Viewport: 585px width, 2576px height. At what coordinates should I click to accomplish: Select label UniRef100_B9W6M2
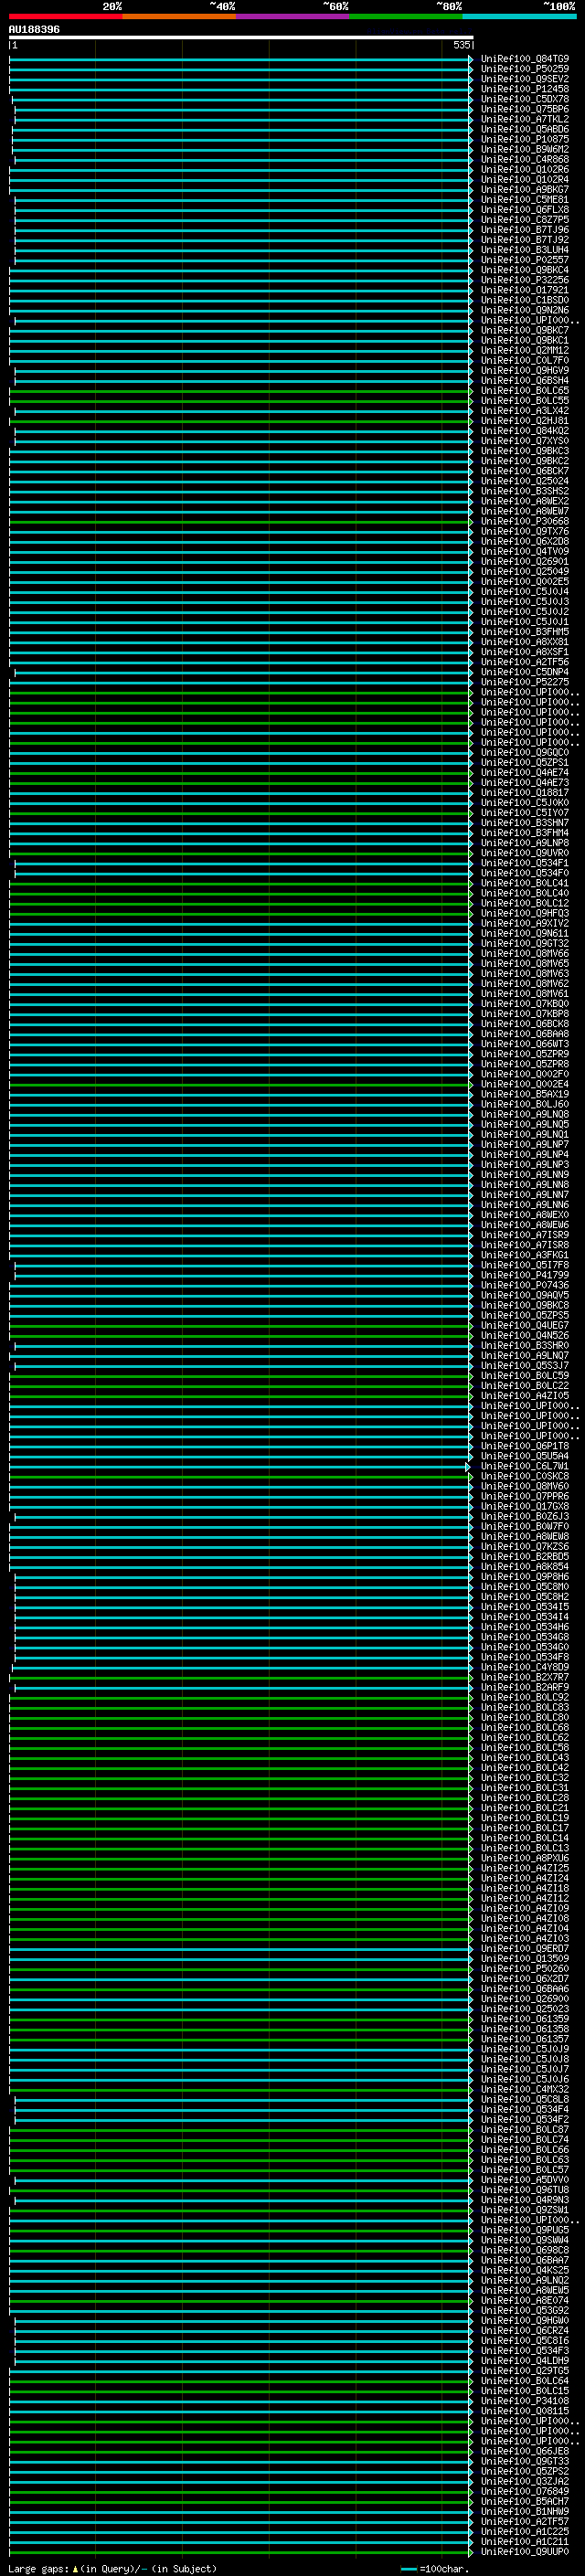[x=524, y=149]
